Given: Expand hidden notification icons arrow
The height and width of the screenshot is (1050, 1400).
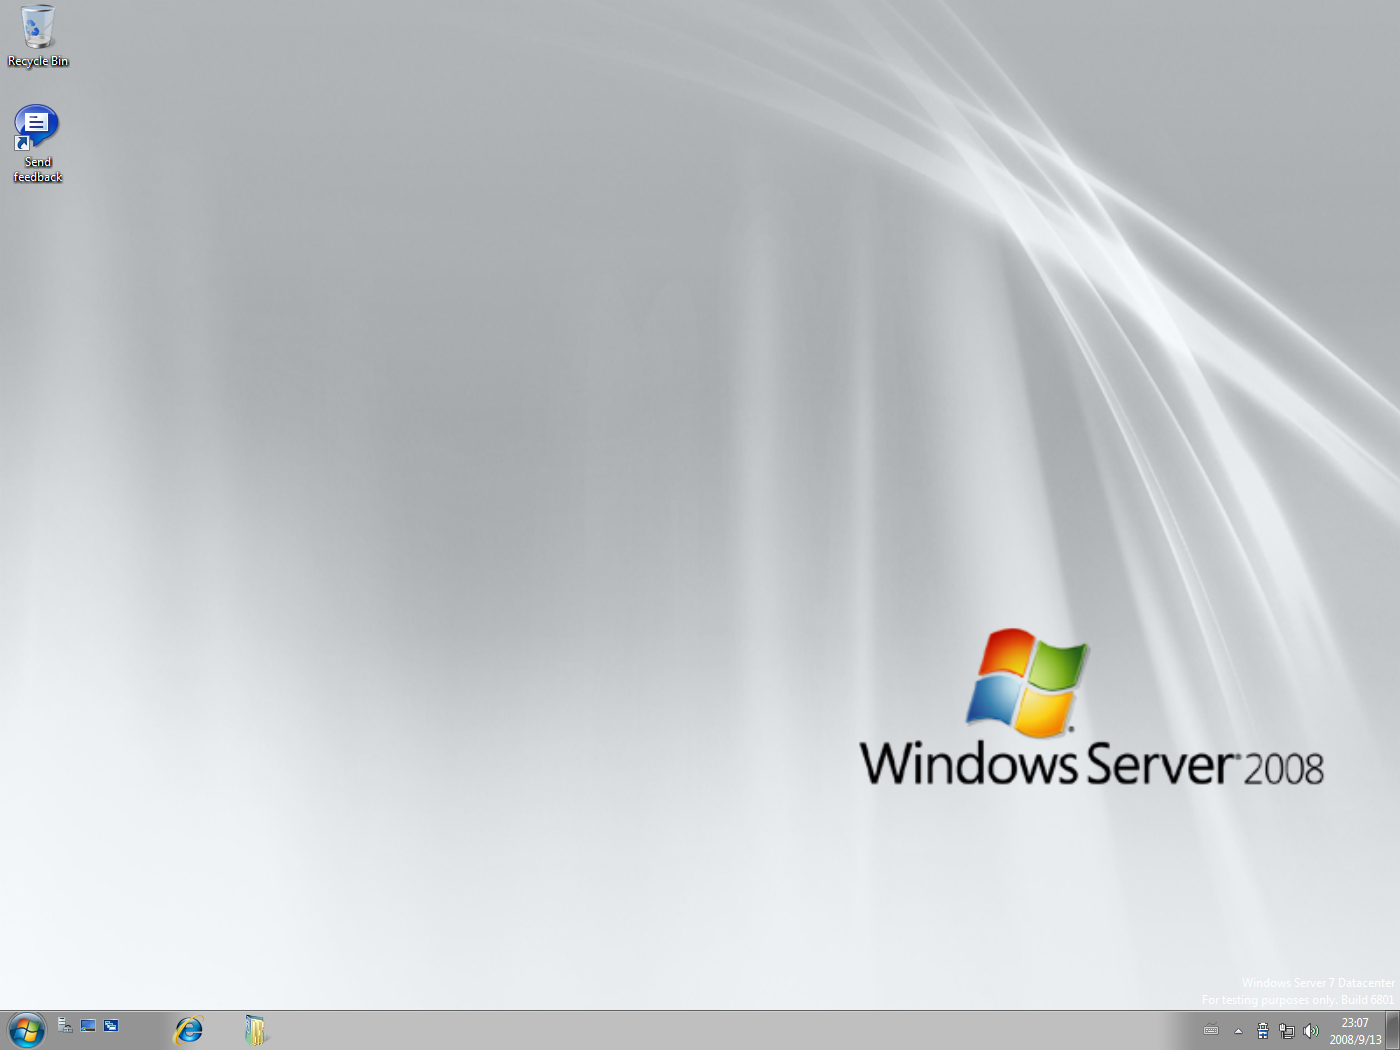Looking at the screenshot, I should click(x=1238, y=1031).
